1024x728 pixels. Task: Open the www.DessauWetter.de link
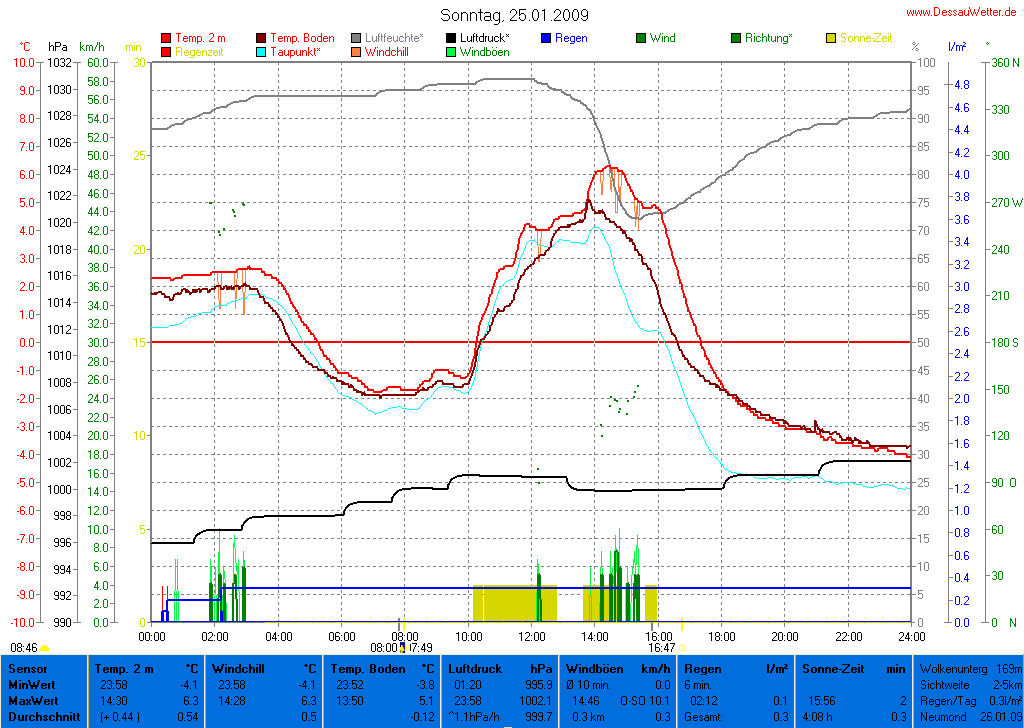pyautogui.click(x=961, y=11)
